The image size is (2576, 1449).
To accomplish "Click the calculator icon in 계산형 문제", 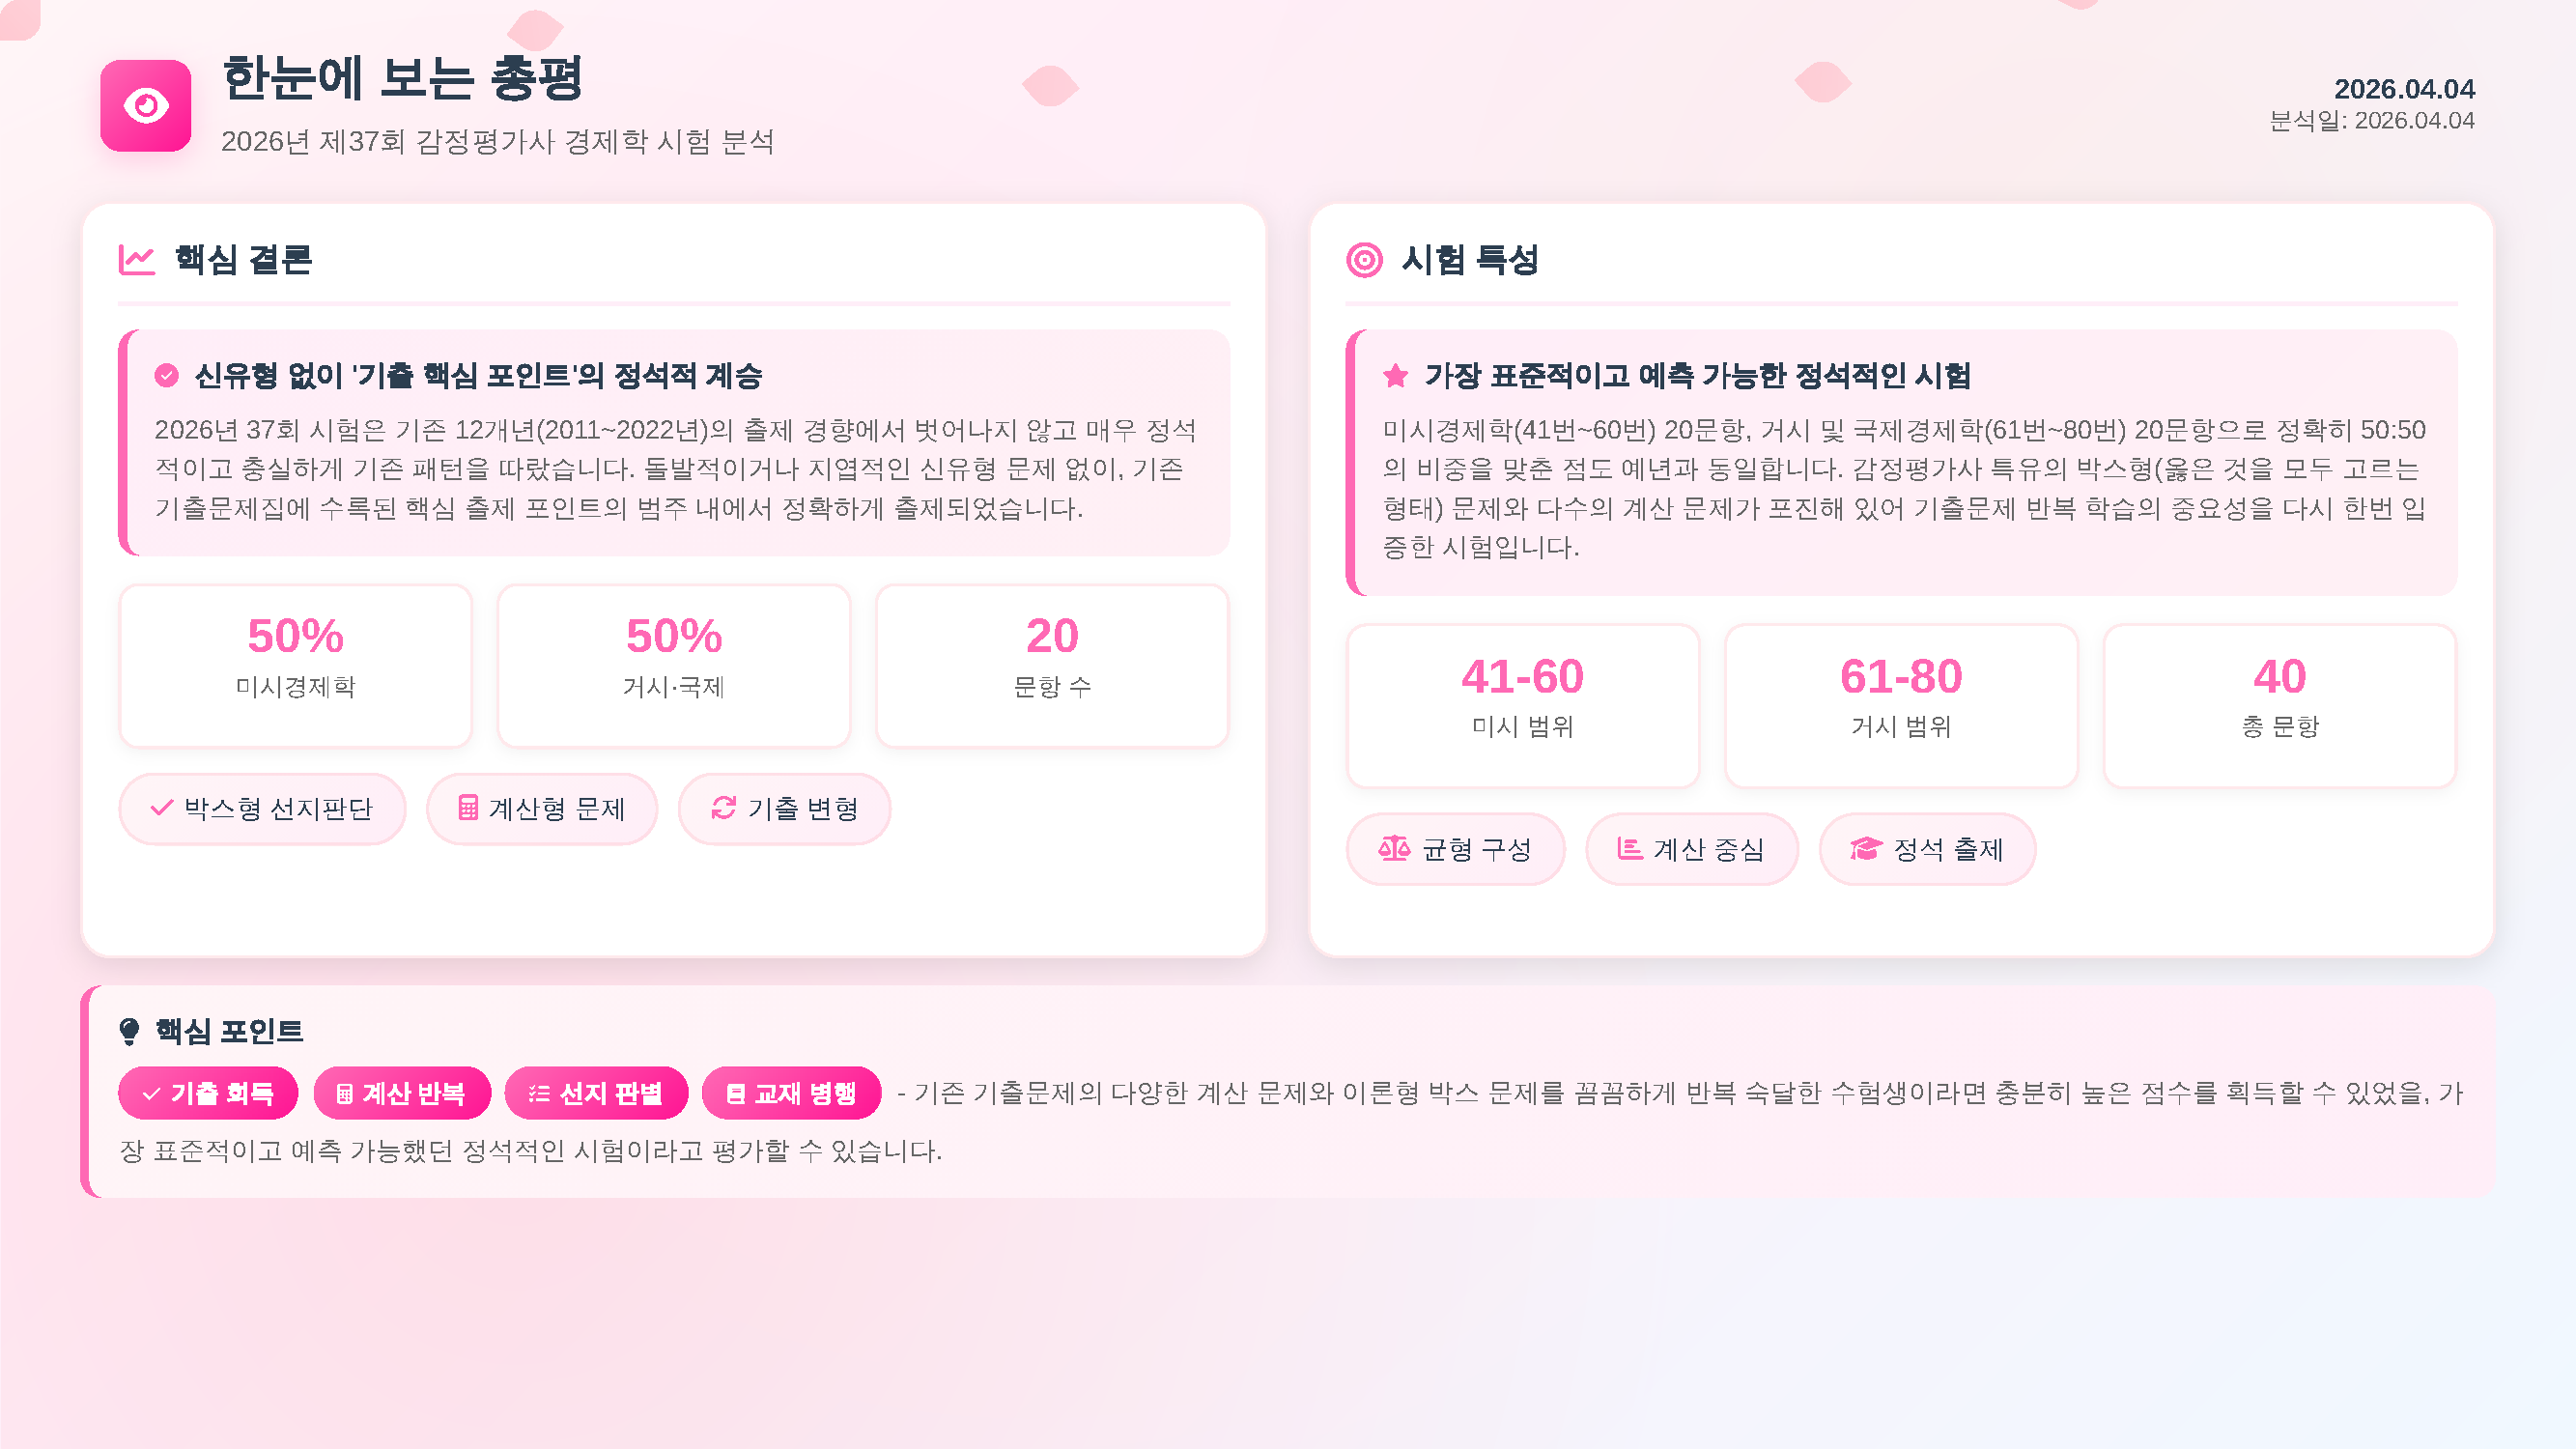I will 467,808.
